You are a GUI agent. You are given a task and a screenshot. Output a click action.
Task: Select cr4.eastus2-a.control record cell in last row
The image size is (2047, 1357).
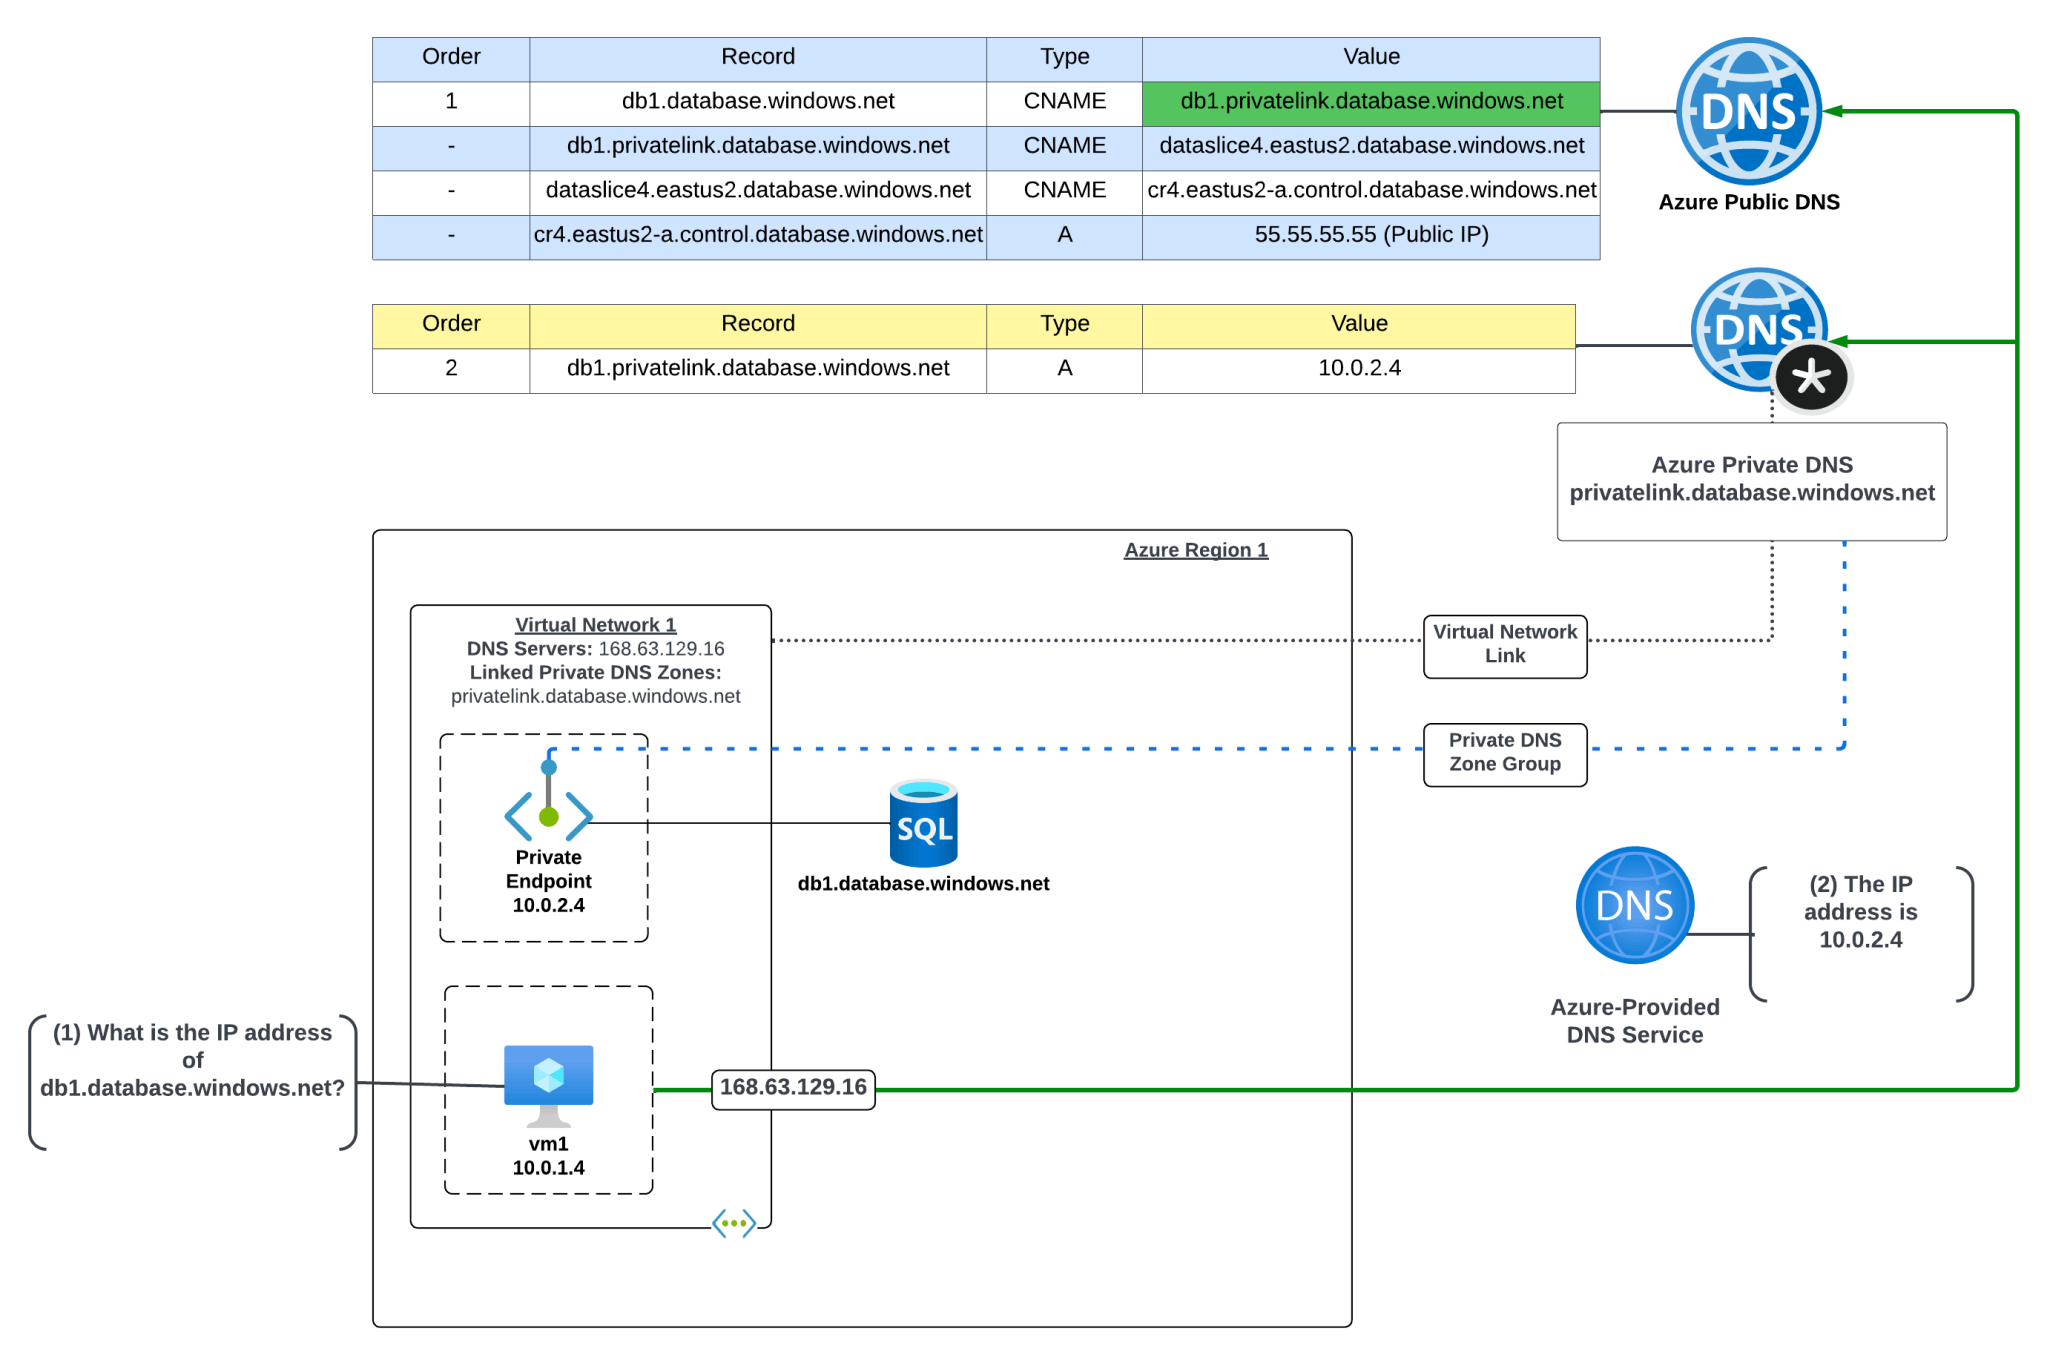coord(758,237)
